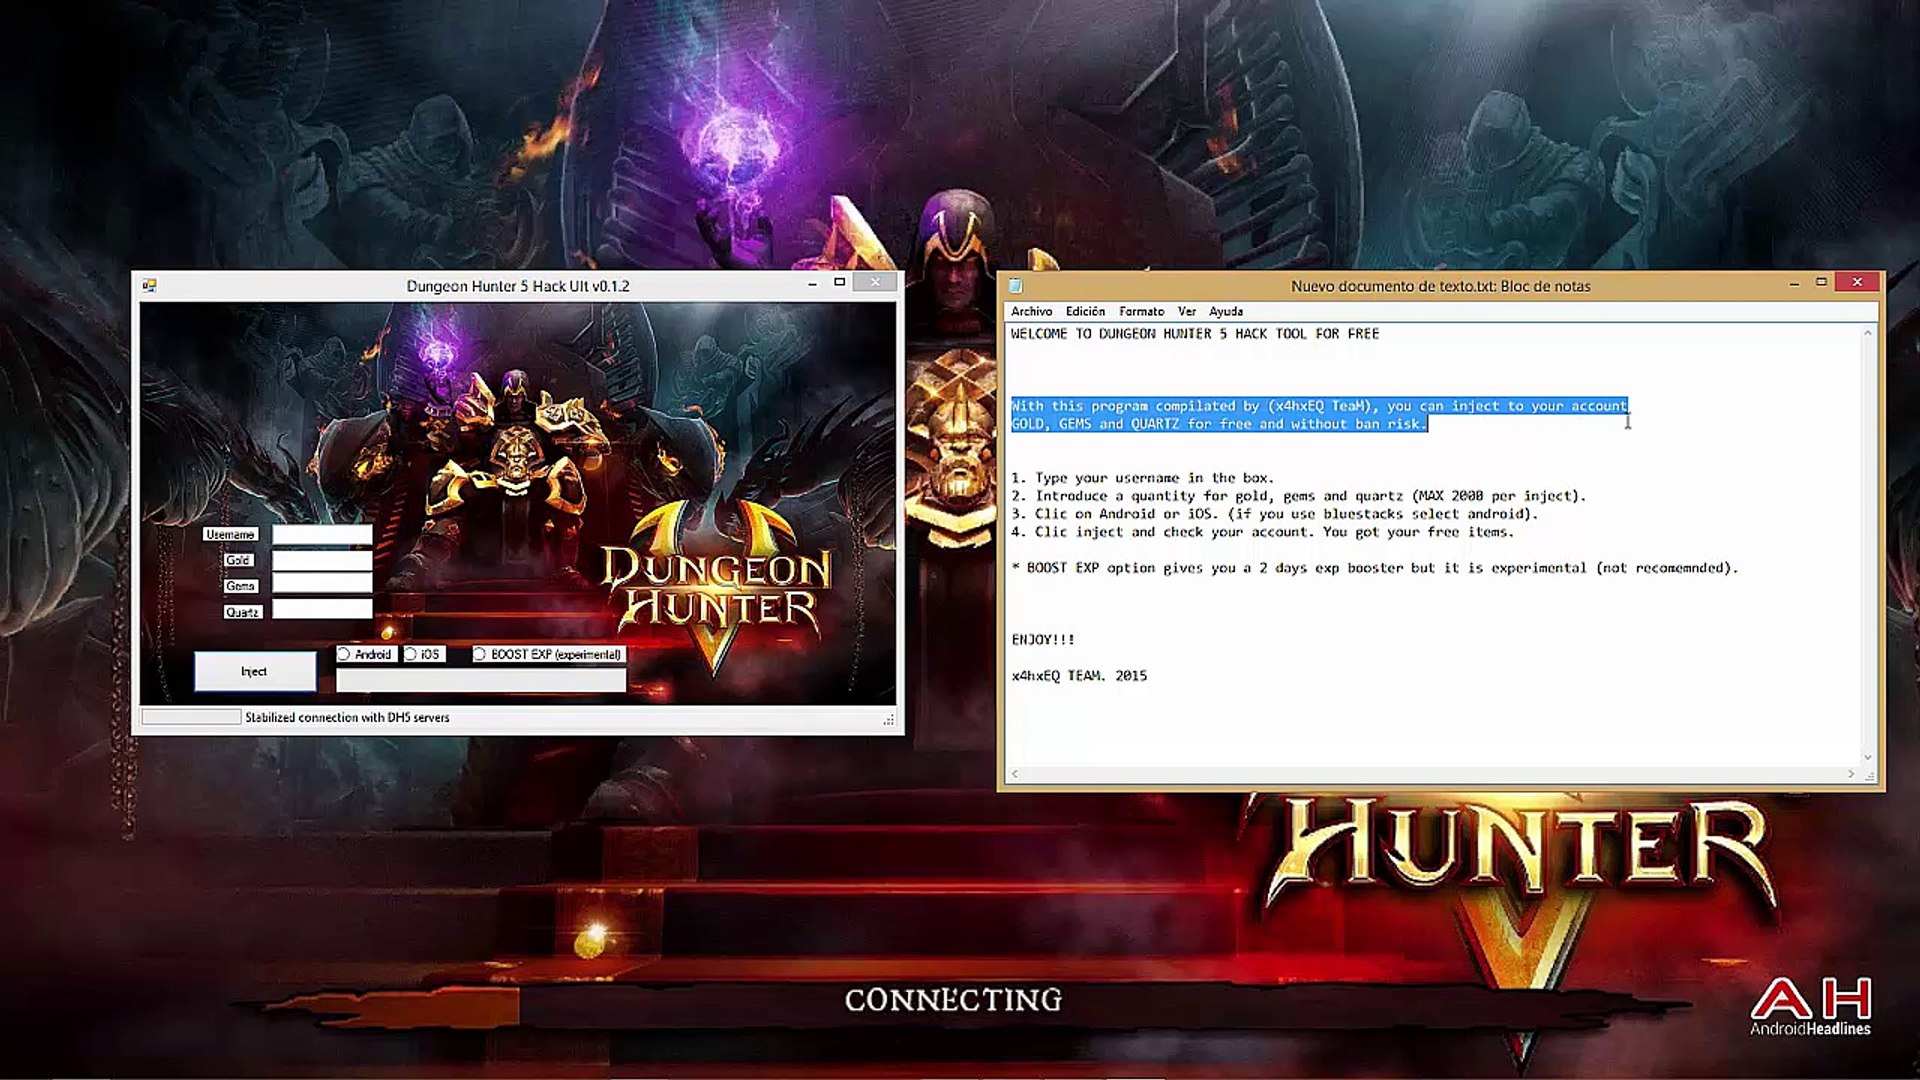
Task: Minimize the Bloc de notas window
Action: pos(1795,283)
